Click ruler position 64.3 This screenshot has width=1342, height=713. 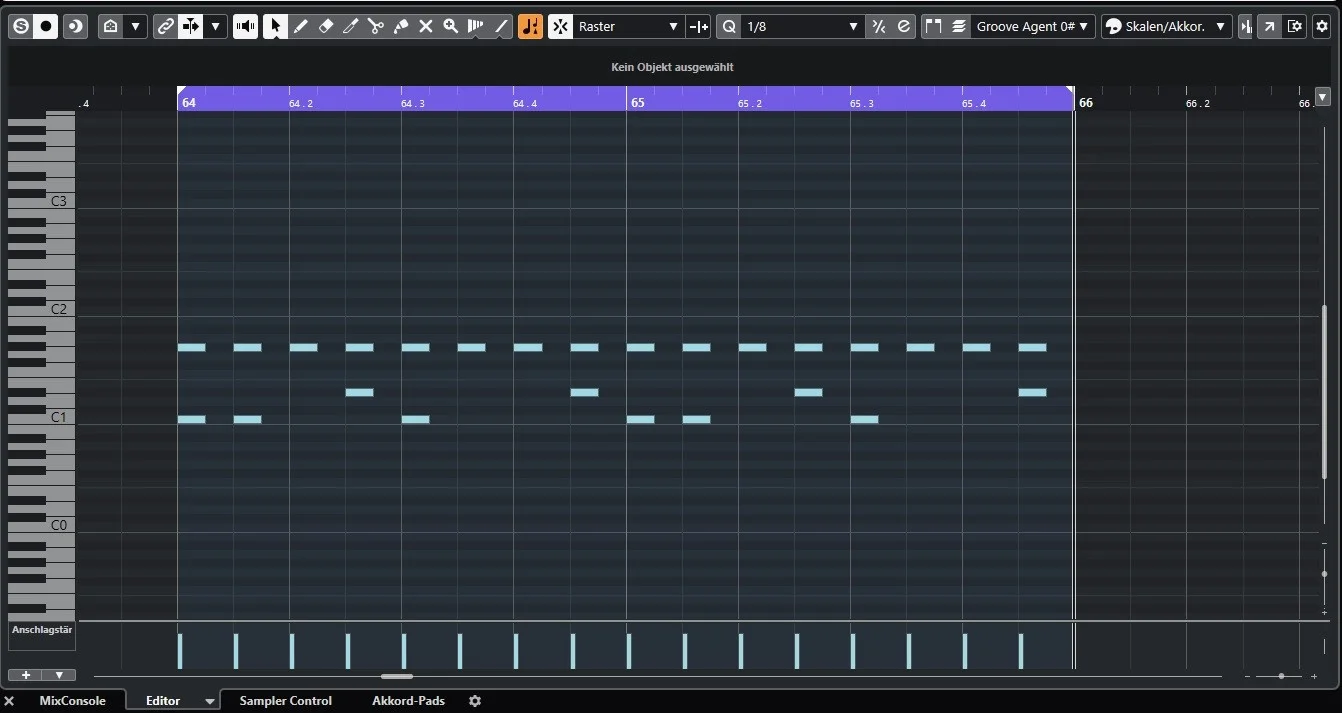coord(413,103)
